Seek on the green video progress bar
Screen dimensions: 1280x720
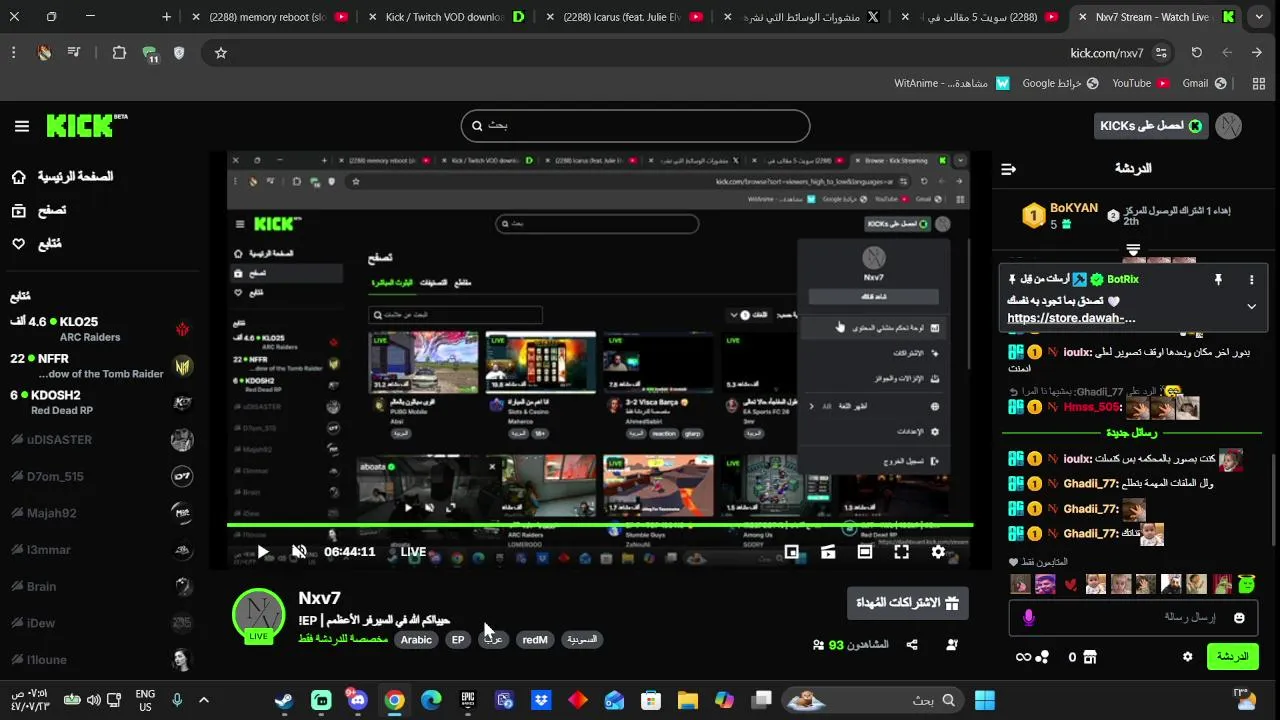coord(600,525)
